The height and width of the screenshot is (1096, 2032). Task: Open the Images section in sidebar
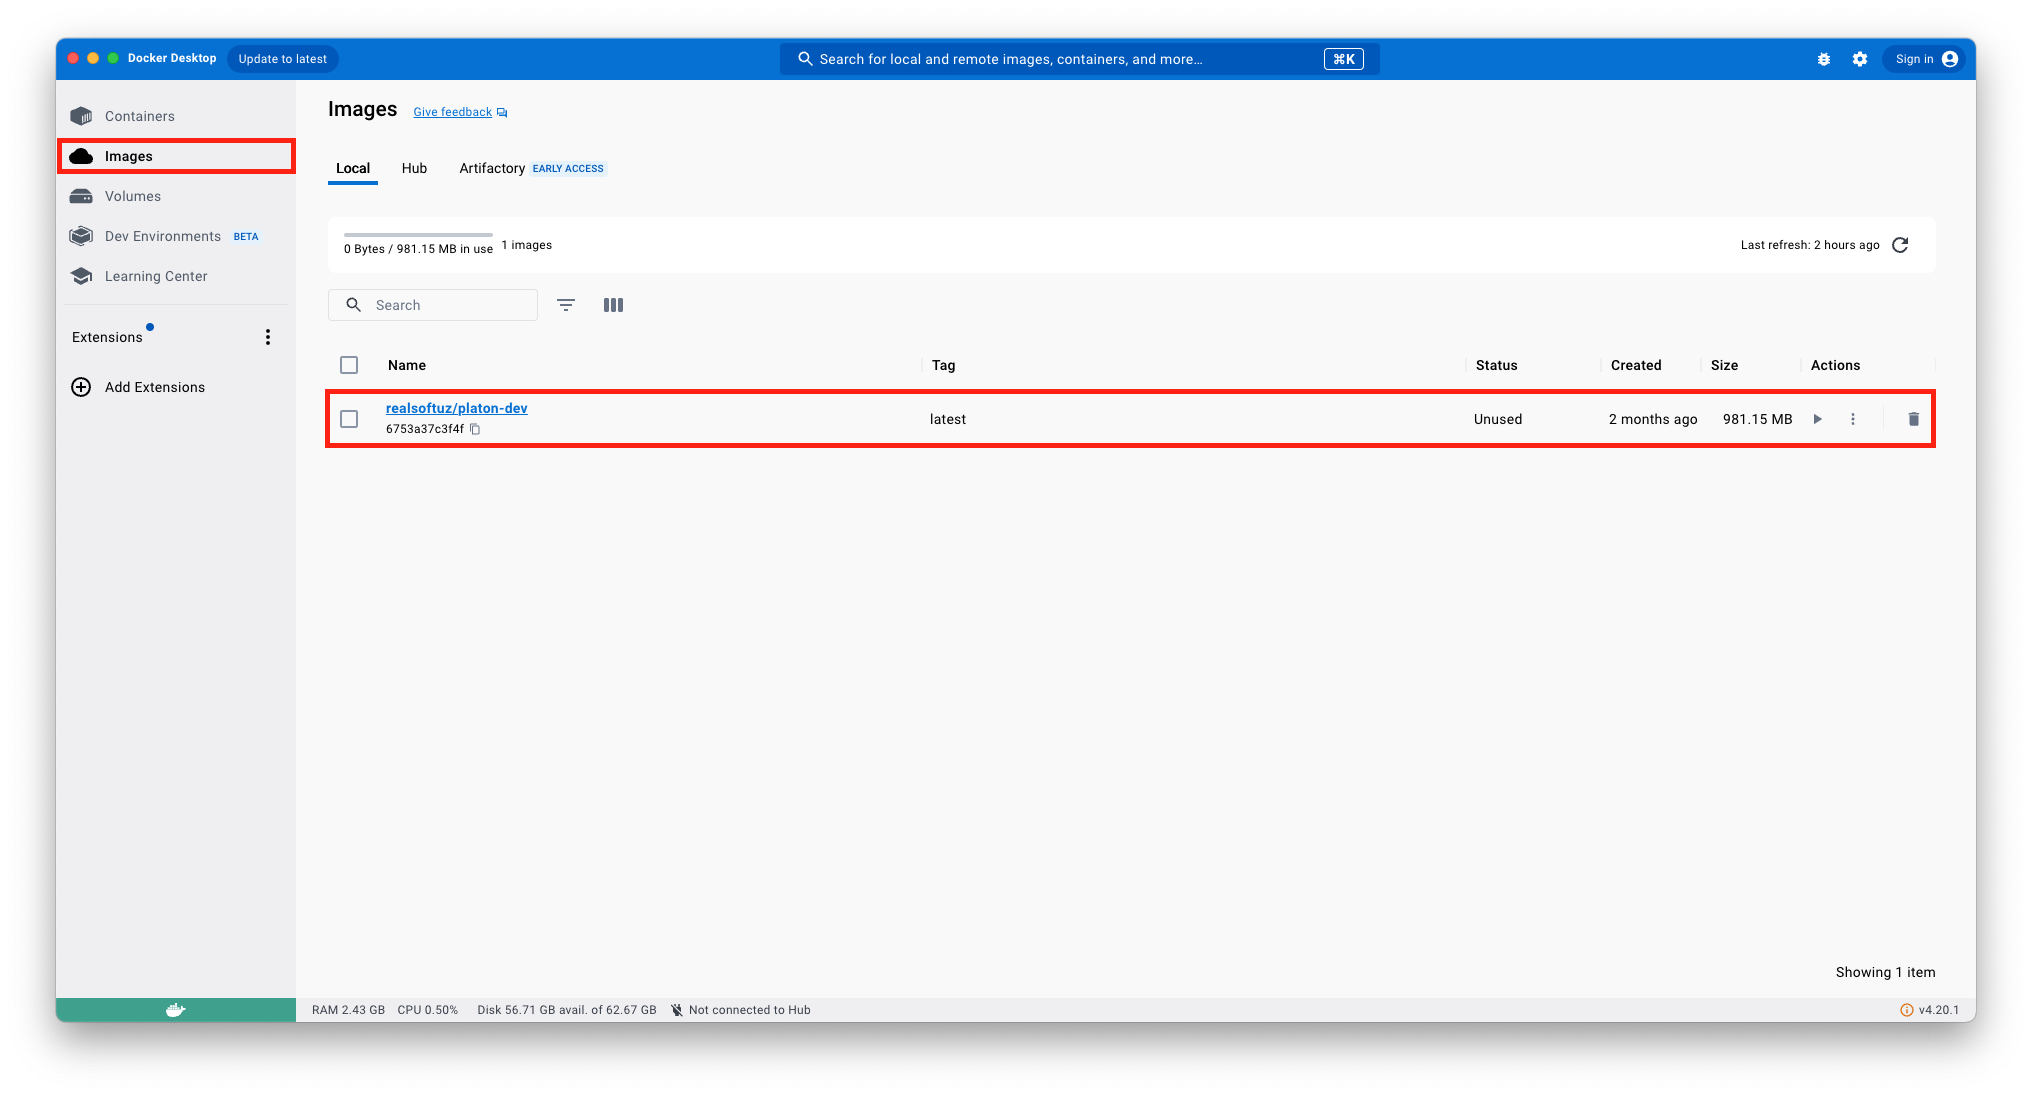(175, 156)
